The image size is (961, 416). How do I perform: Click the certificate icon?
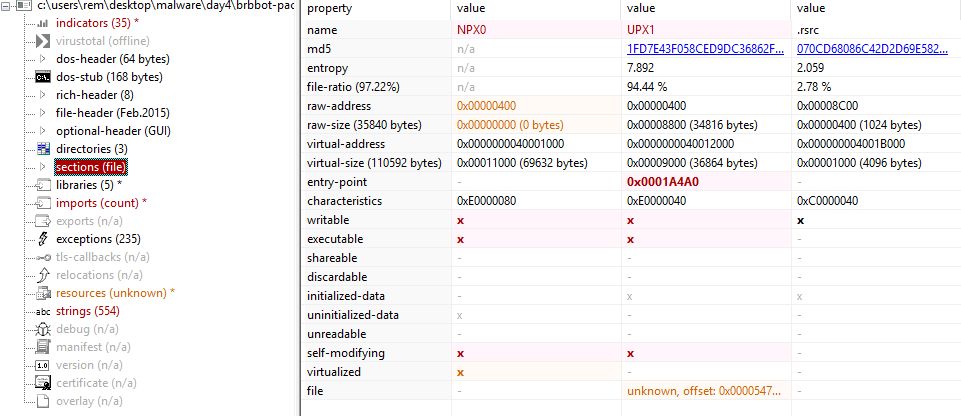[42, 383]
